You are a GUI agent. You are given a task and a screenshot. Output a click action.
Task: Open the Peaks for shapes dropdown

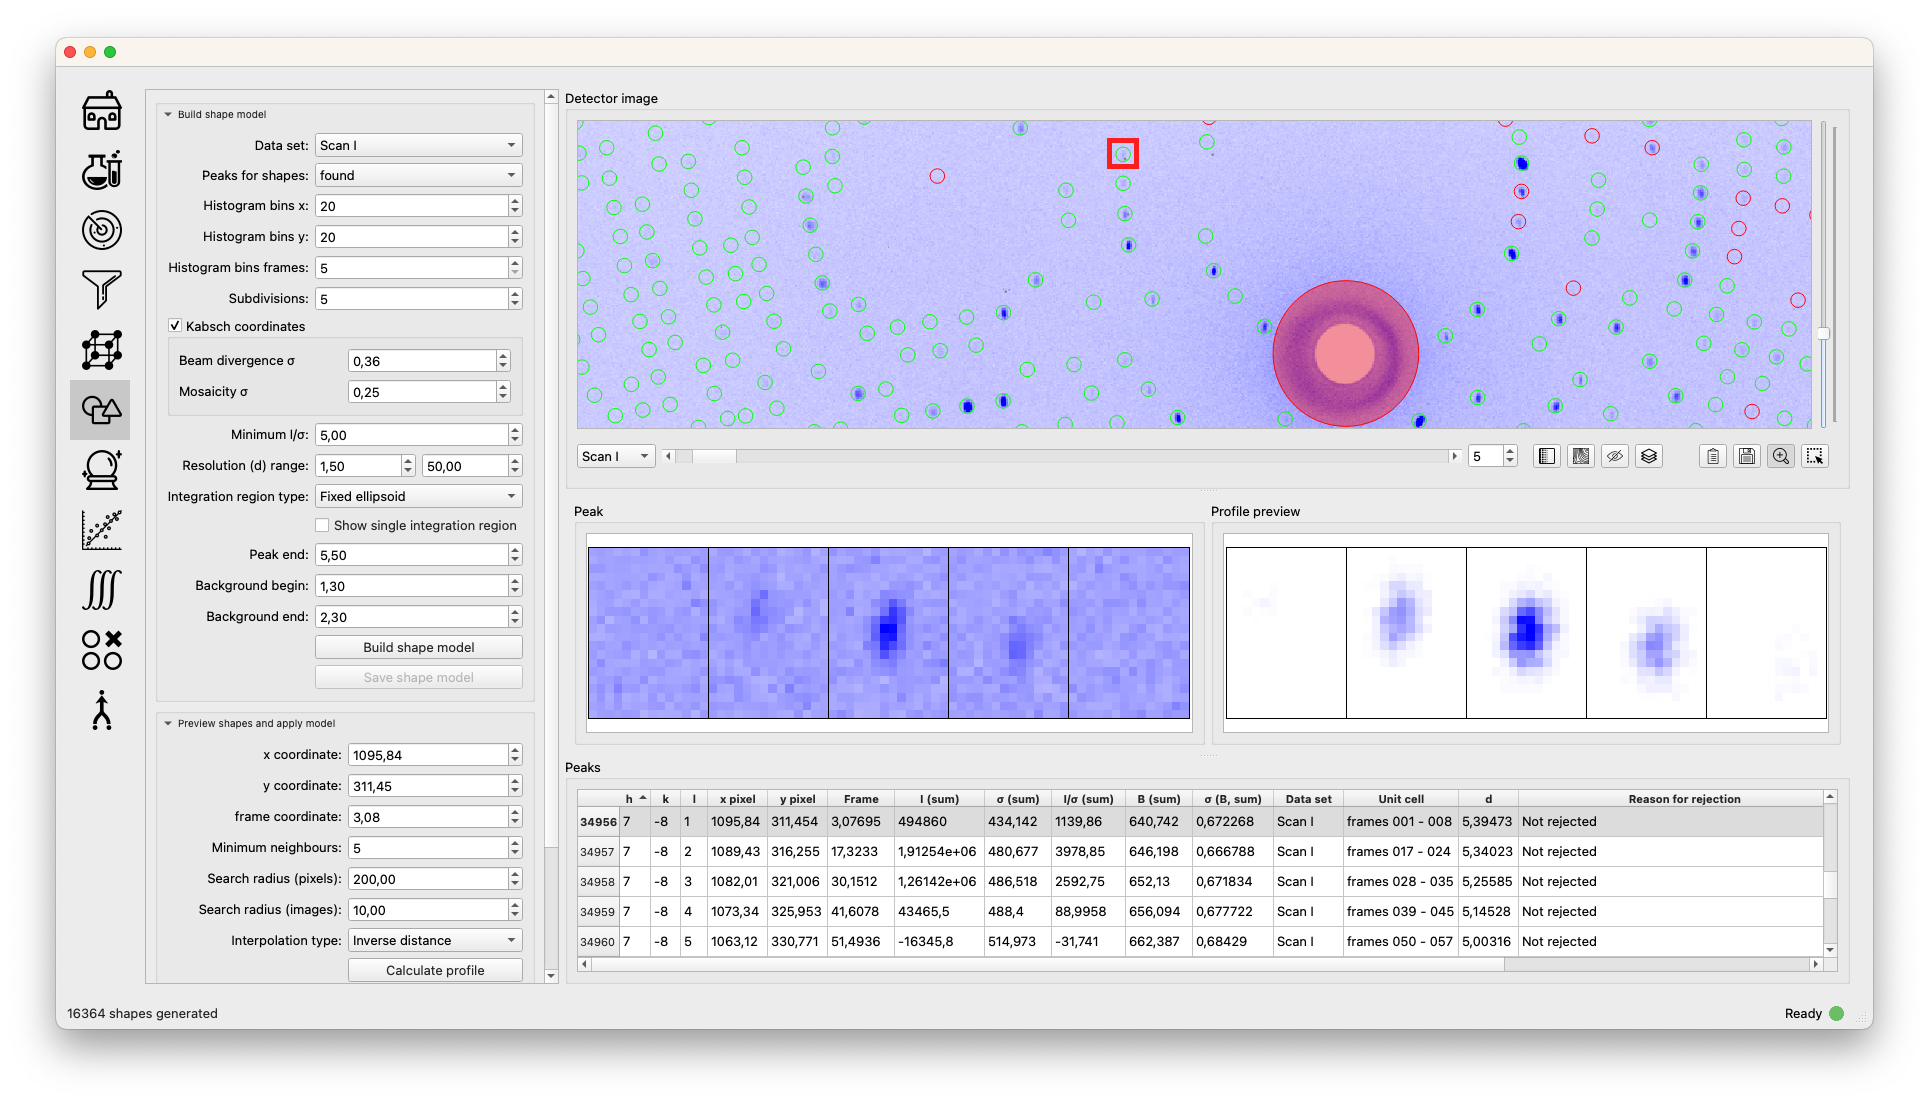pyautogui.click(x=418, y=175)
